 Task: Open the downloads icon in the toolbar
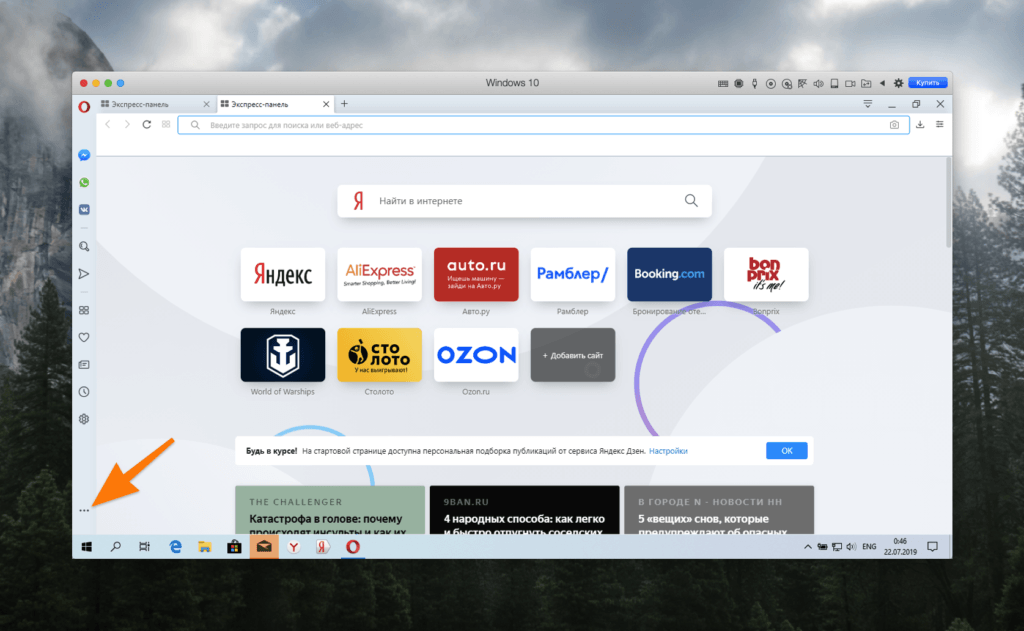tap(920, 125)
